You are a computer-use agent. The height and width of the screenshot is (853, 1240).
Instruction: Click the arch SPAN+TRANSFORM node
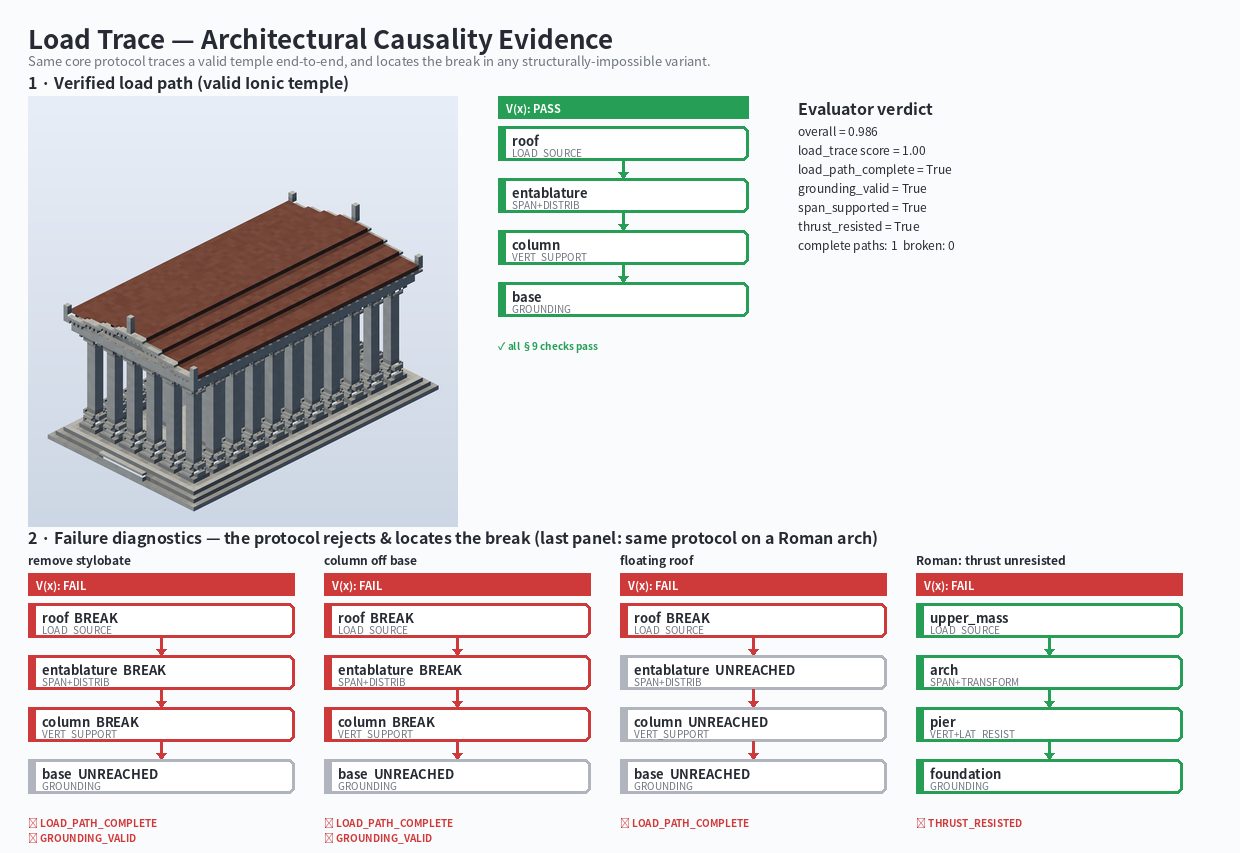(1049, 673)
